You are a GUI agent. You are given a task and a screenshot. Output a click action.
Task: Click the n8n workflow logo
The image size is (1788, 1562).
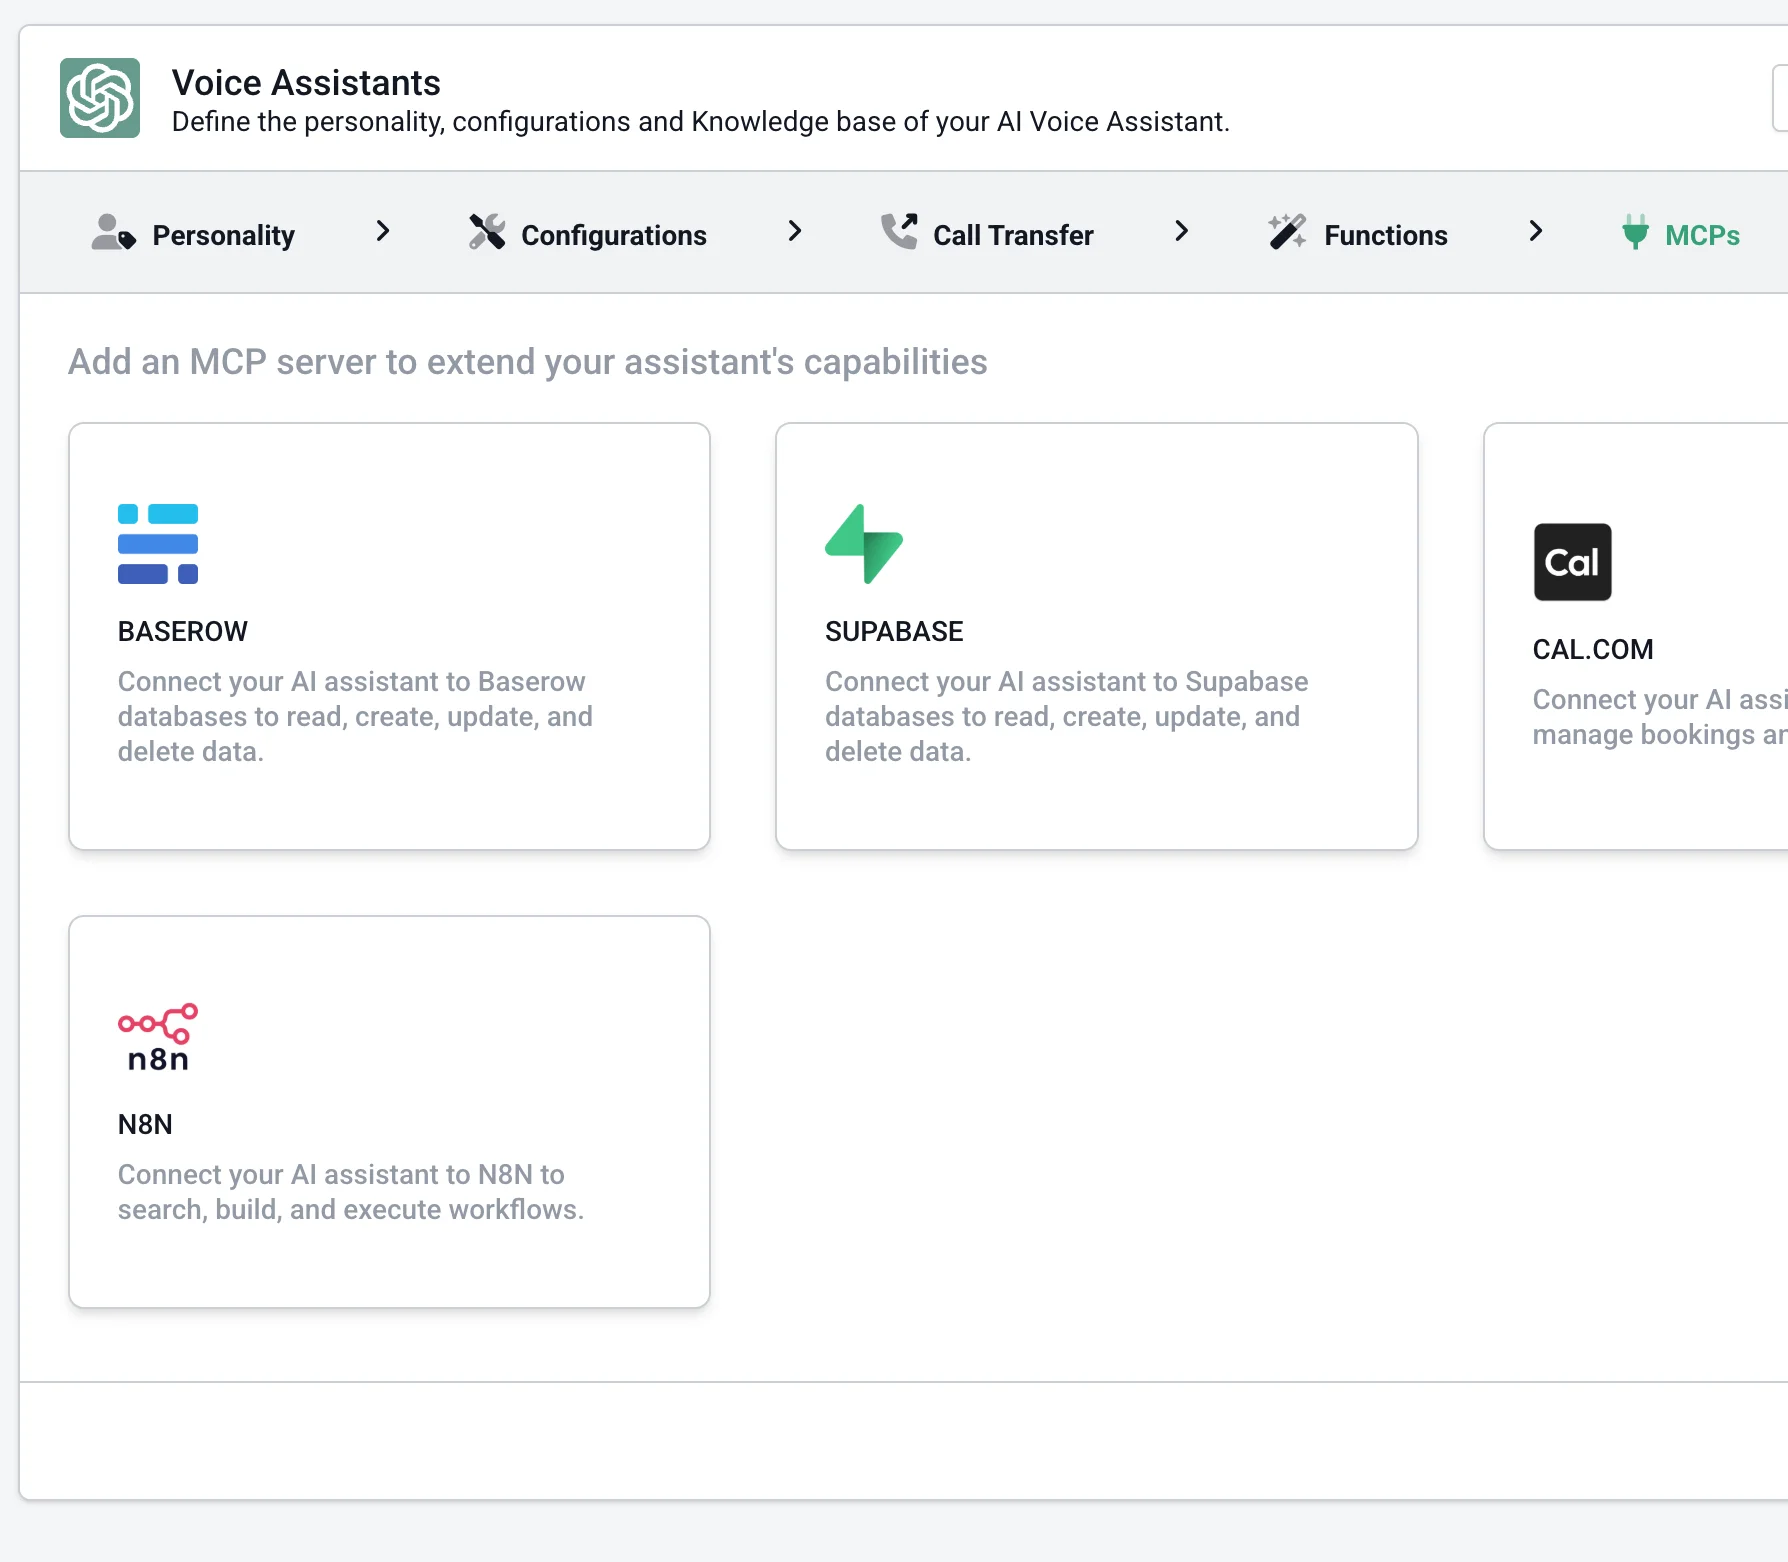tap(158, 1037)
